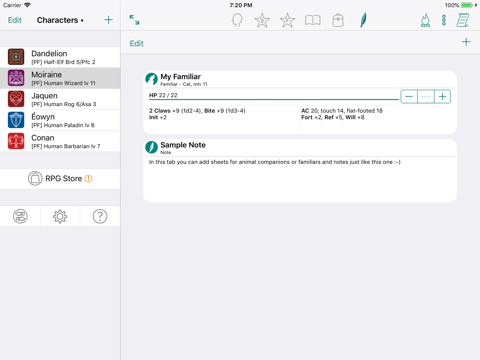Decrease familiar HP with minus button
Screen dimensions: 480x360
(409, 97)
